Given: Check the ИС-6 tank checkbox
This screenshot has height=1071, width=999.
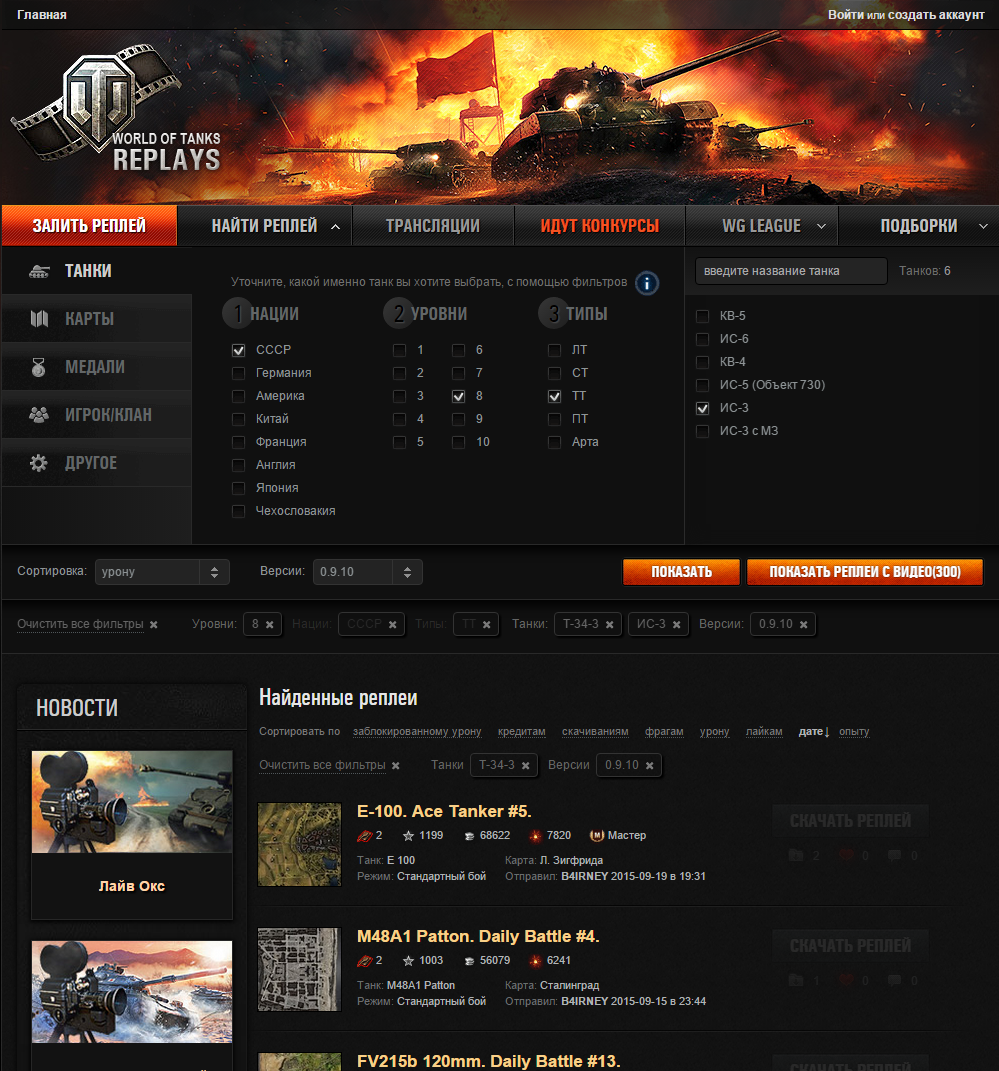Looking at the screenshot, I should click(x=702, y=339).
